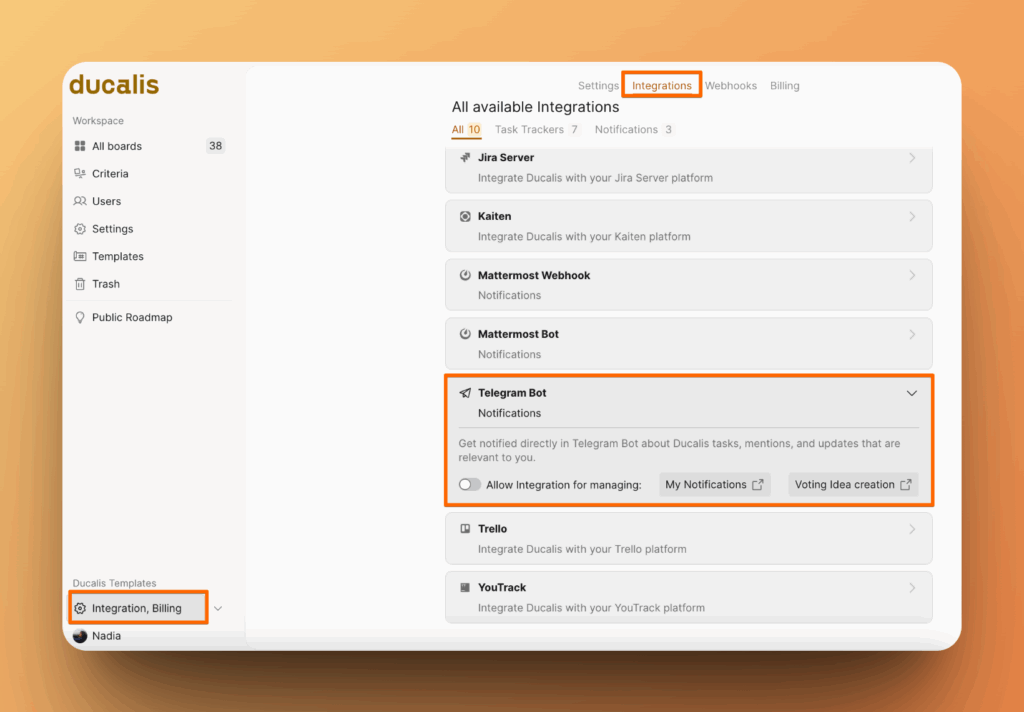Click the Nadia user avatar
This screenshot has height=712, width=1024.
tap(80, 636)
